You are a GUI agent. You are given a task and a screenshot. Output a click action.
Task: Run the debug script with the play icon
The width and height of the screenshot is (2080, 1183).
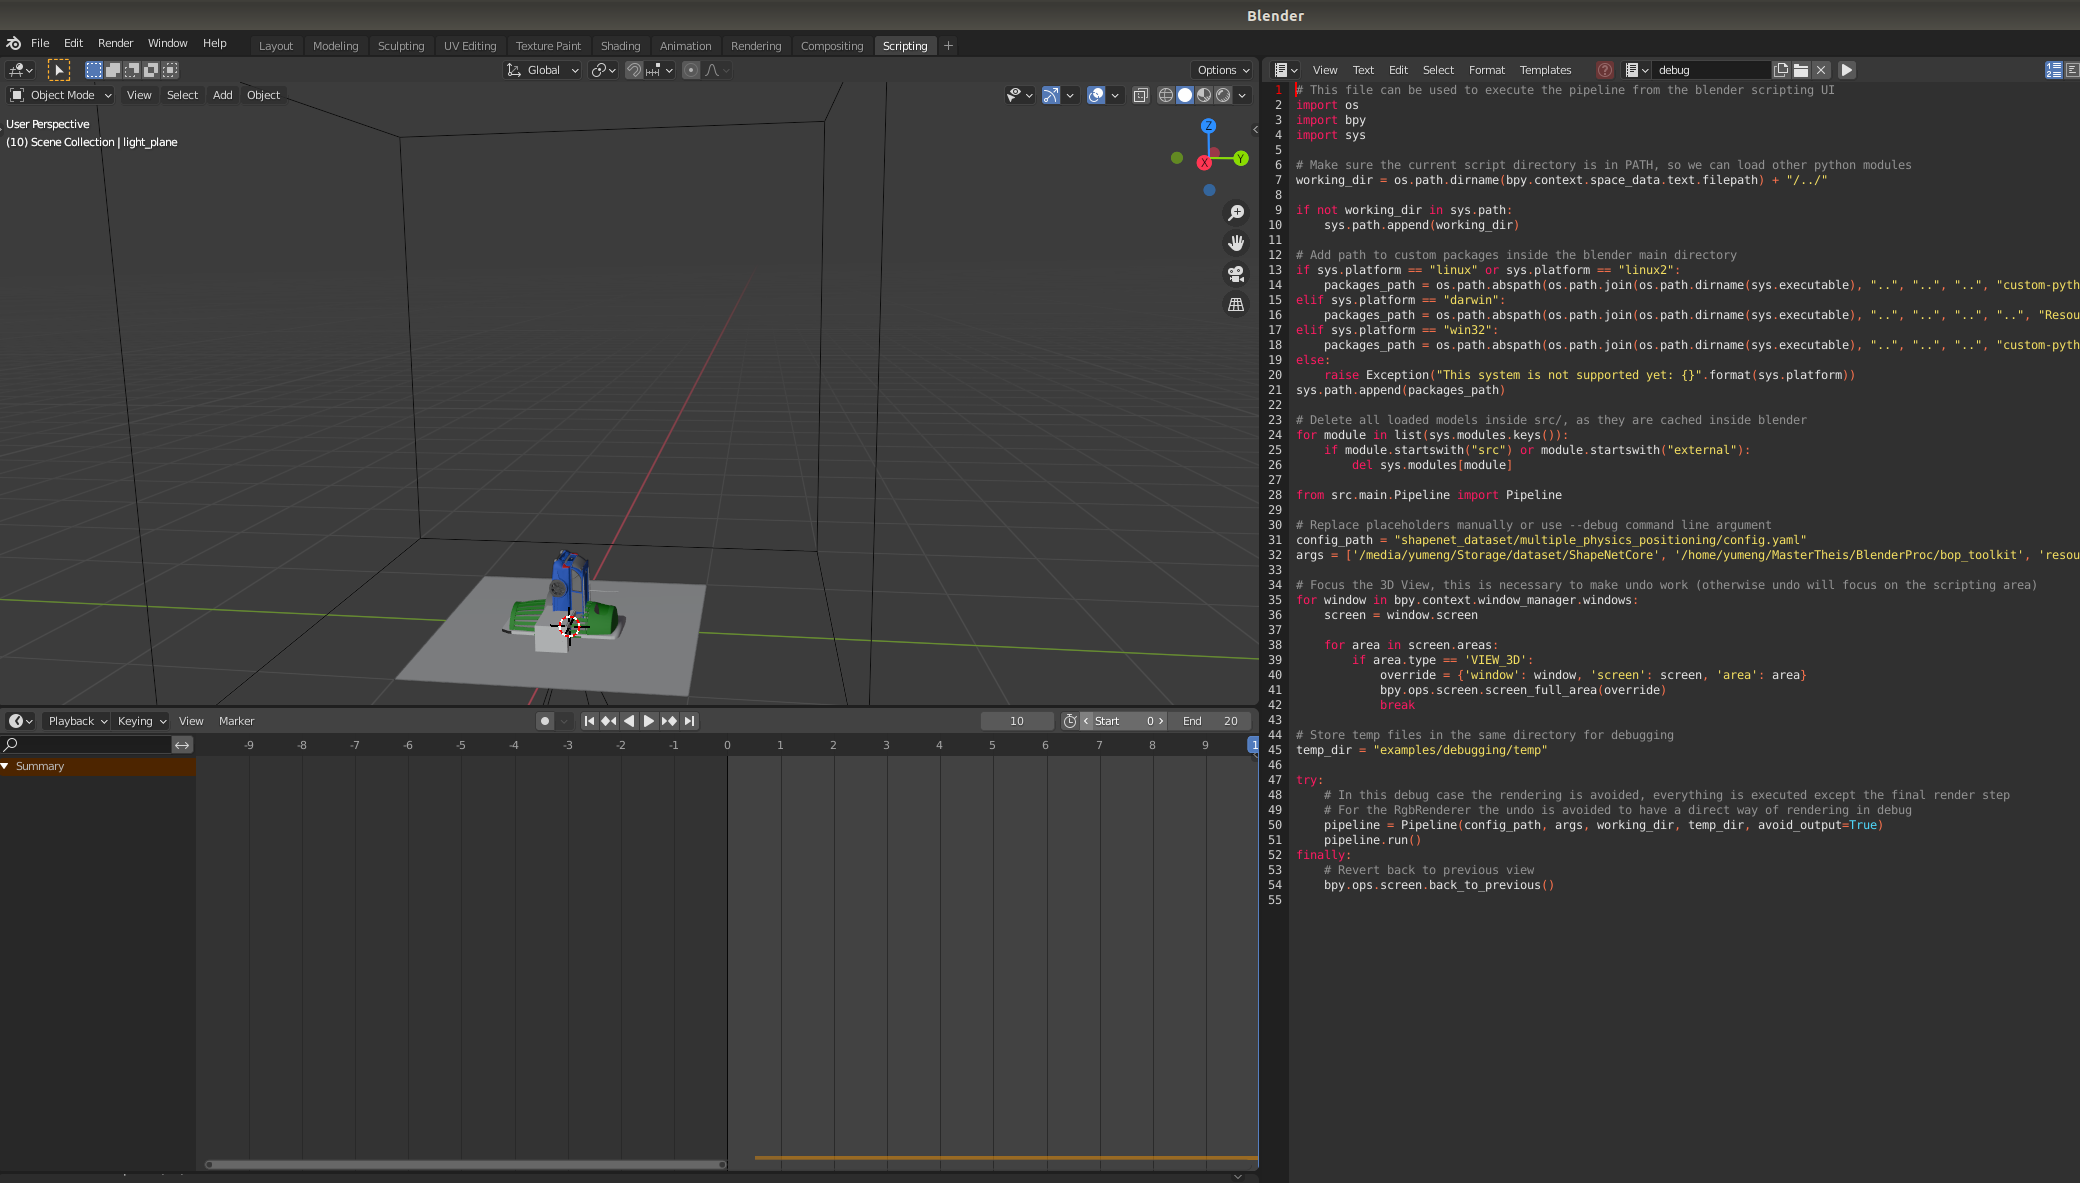pos(1846,70)
